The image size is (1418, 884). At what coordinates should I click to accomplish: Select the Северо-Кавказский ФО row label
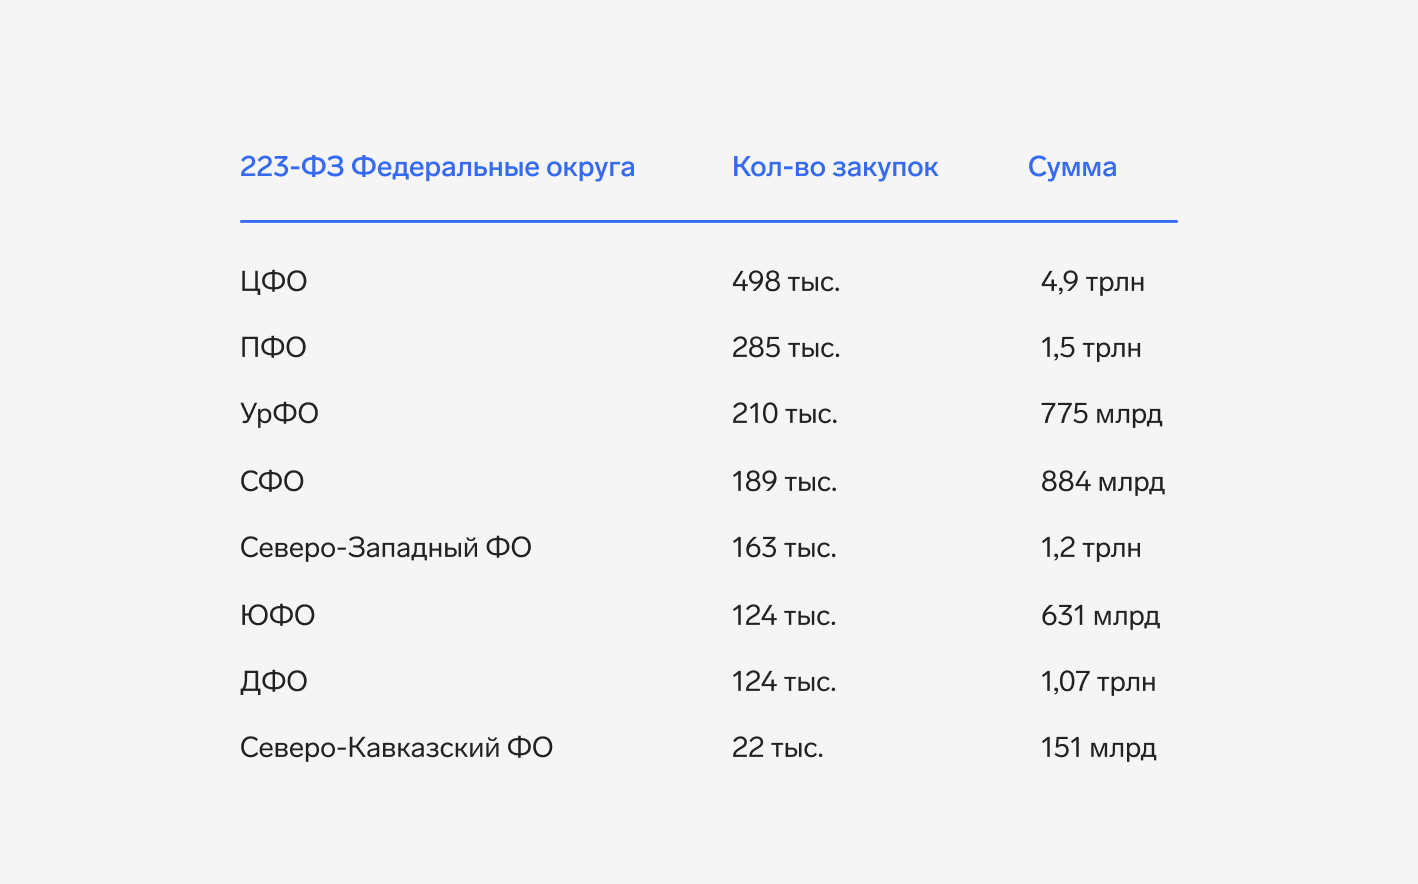(x=396, y=748)
